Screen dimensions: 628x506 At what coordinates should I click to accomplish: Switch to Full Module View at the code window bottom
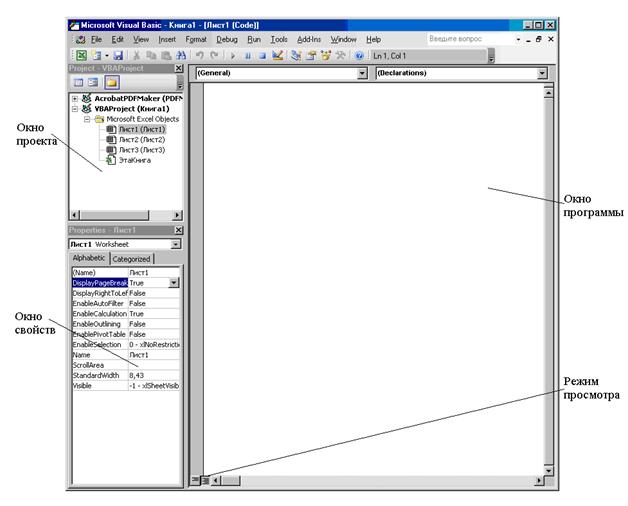pos(205,479)
